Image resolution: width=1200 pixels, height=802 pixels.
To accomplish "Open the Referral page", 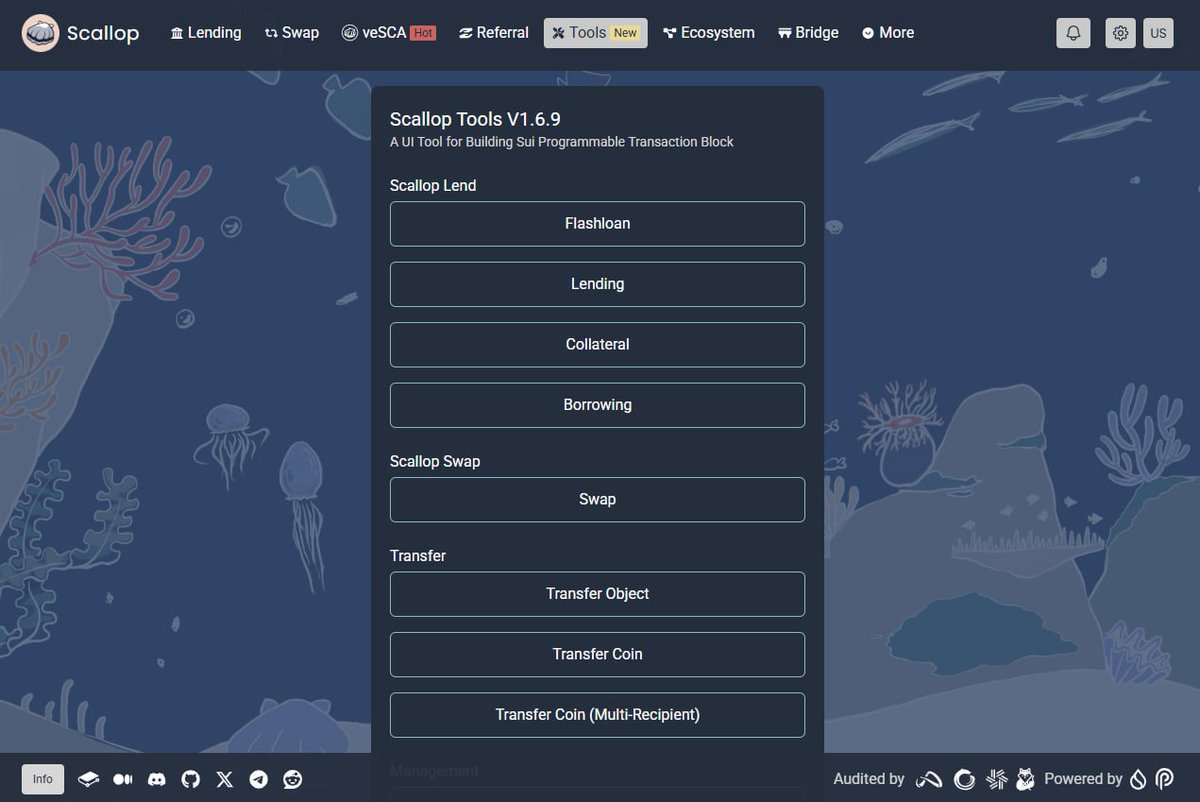I will point(494,33).
